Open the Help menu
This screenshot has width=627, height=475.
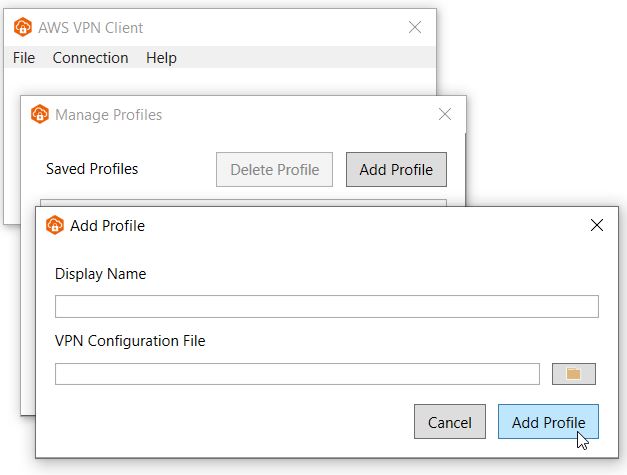(161, 58)
